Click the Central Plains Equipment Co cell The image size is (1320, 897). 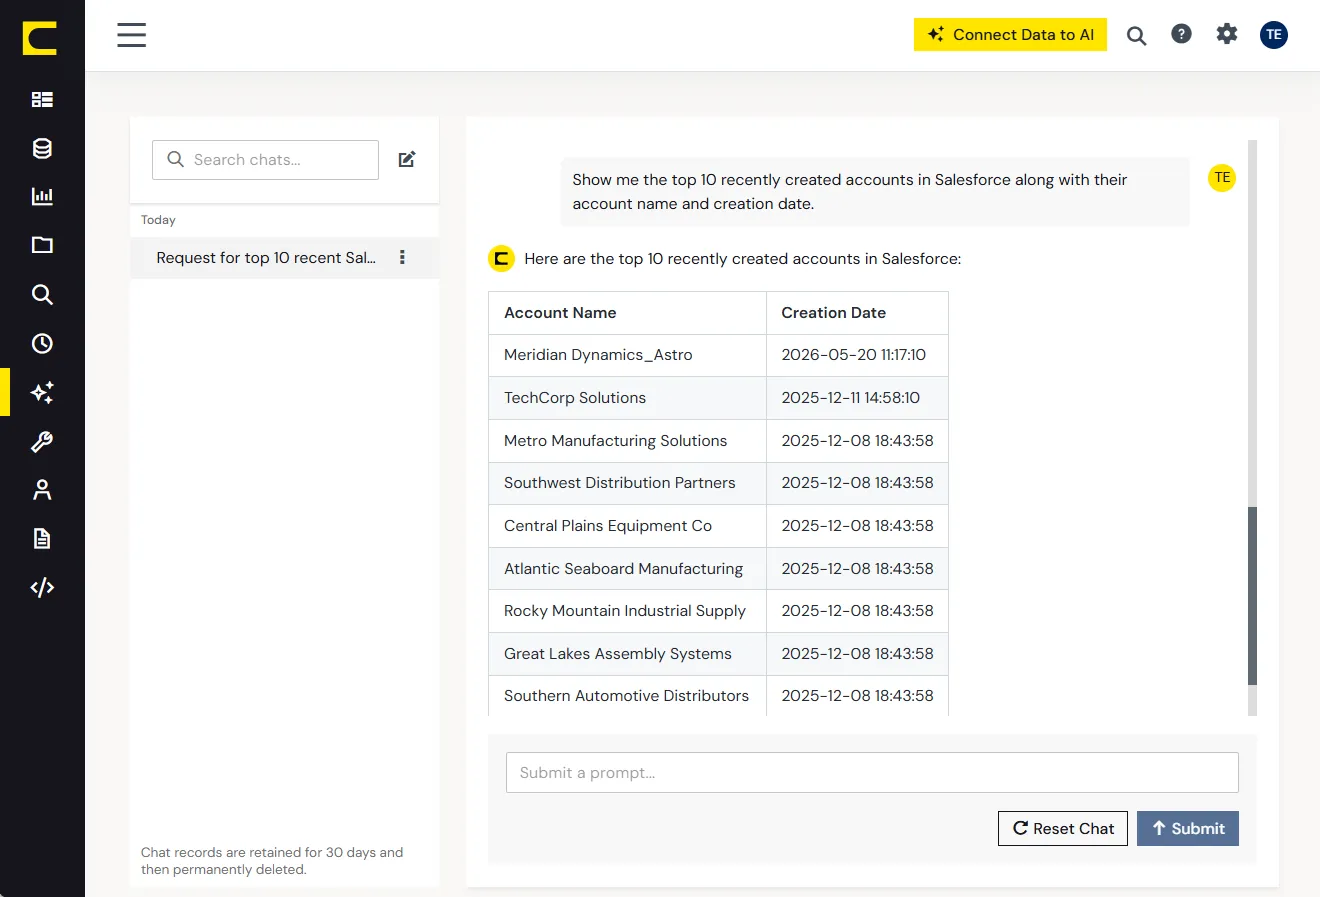coord(627,526)
